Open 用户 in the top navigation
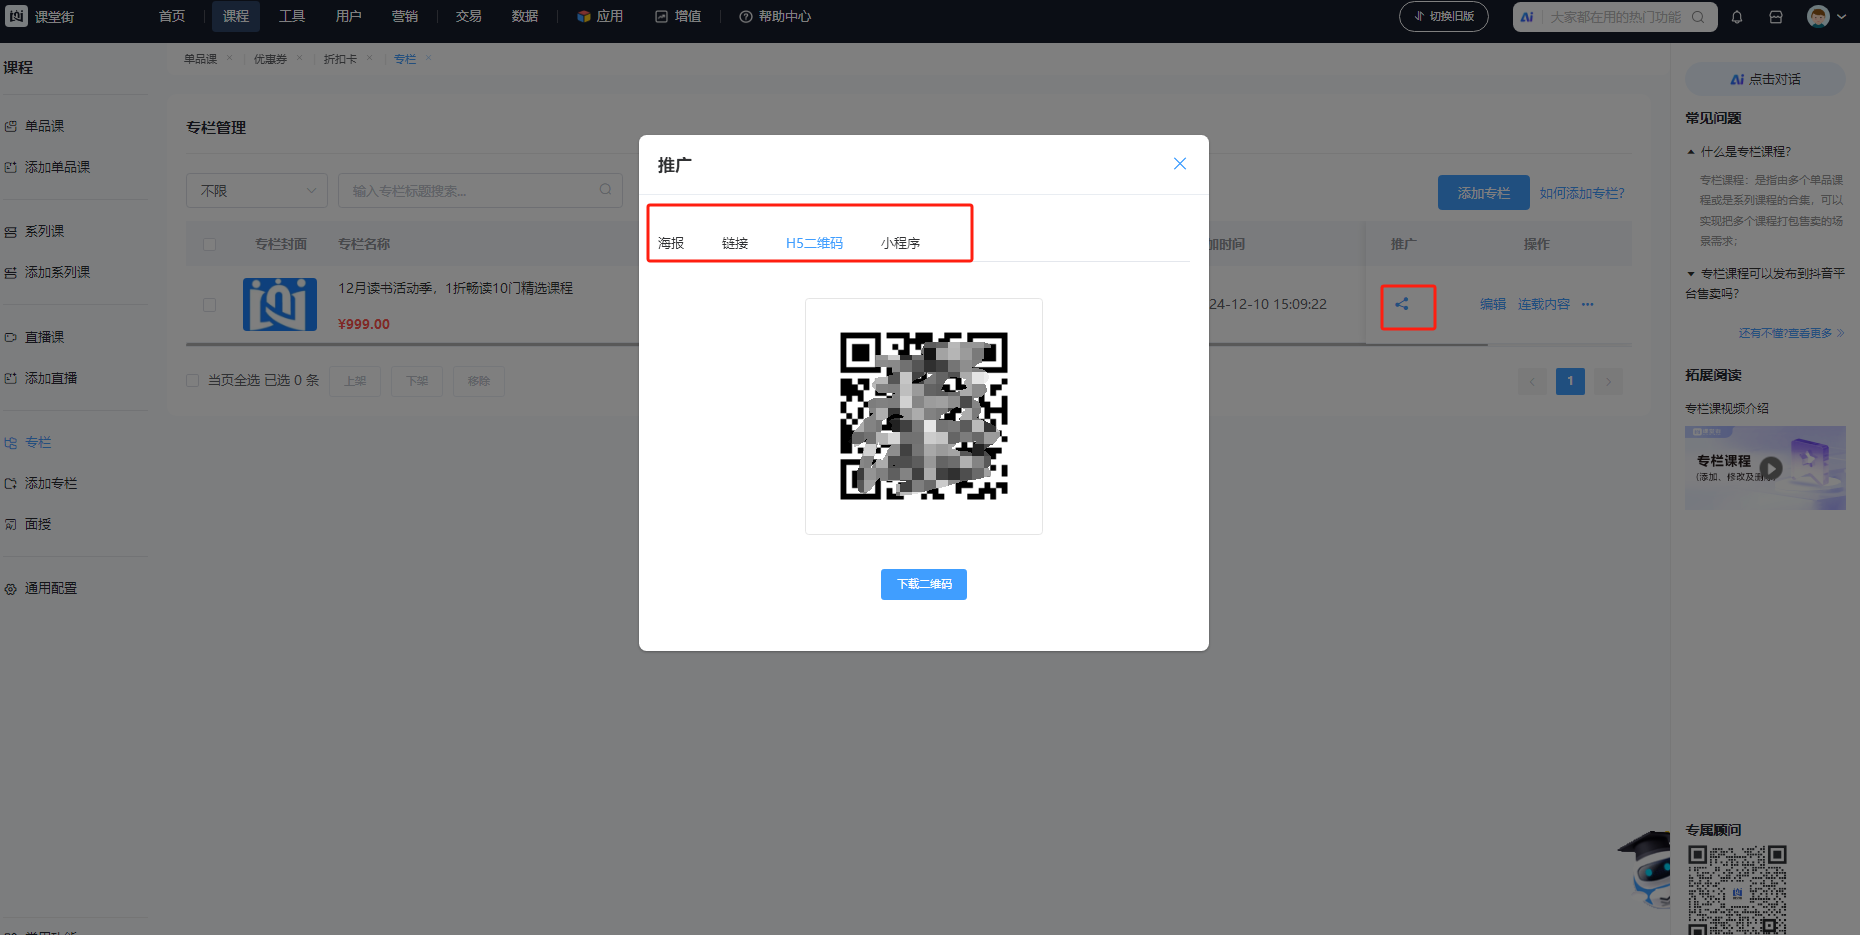1860x935 pixels. pos(348,16)
